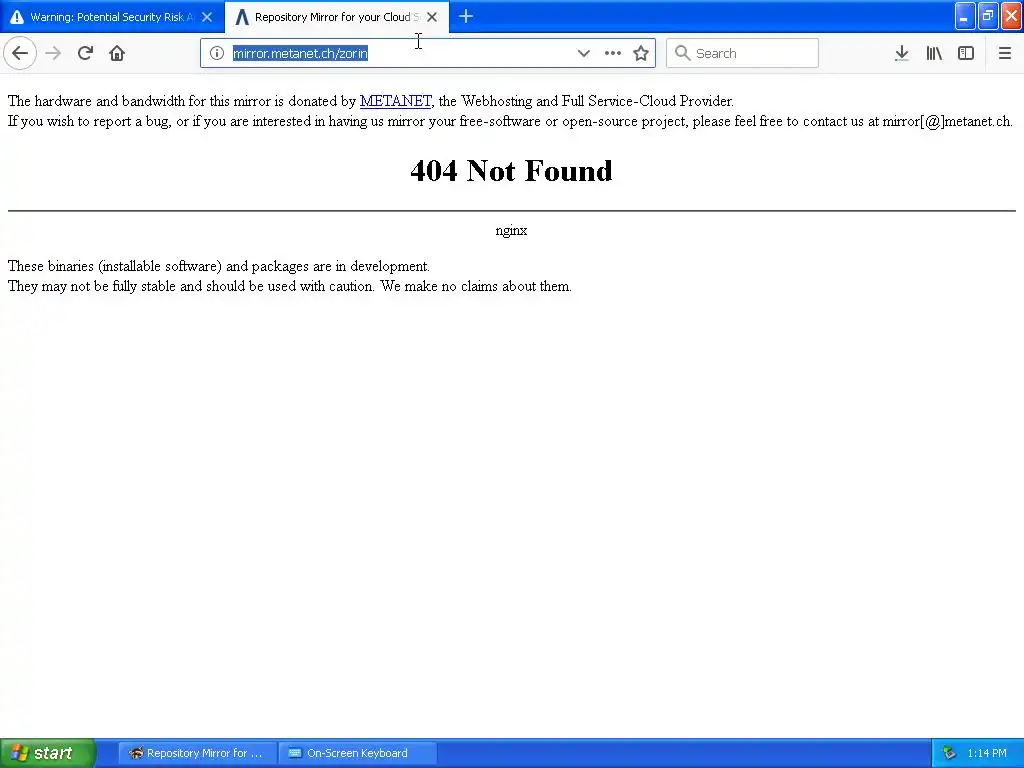Image resolution: width=1024 pixels, height=768 pixels.
Task: Click the 1:14 PM taskbar clock
Action: coord(987,753)
